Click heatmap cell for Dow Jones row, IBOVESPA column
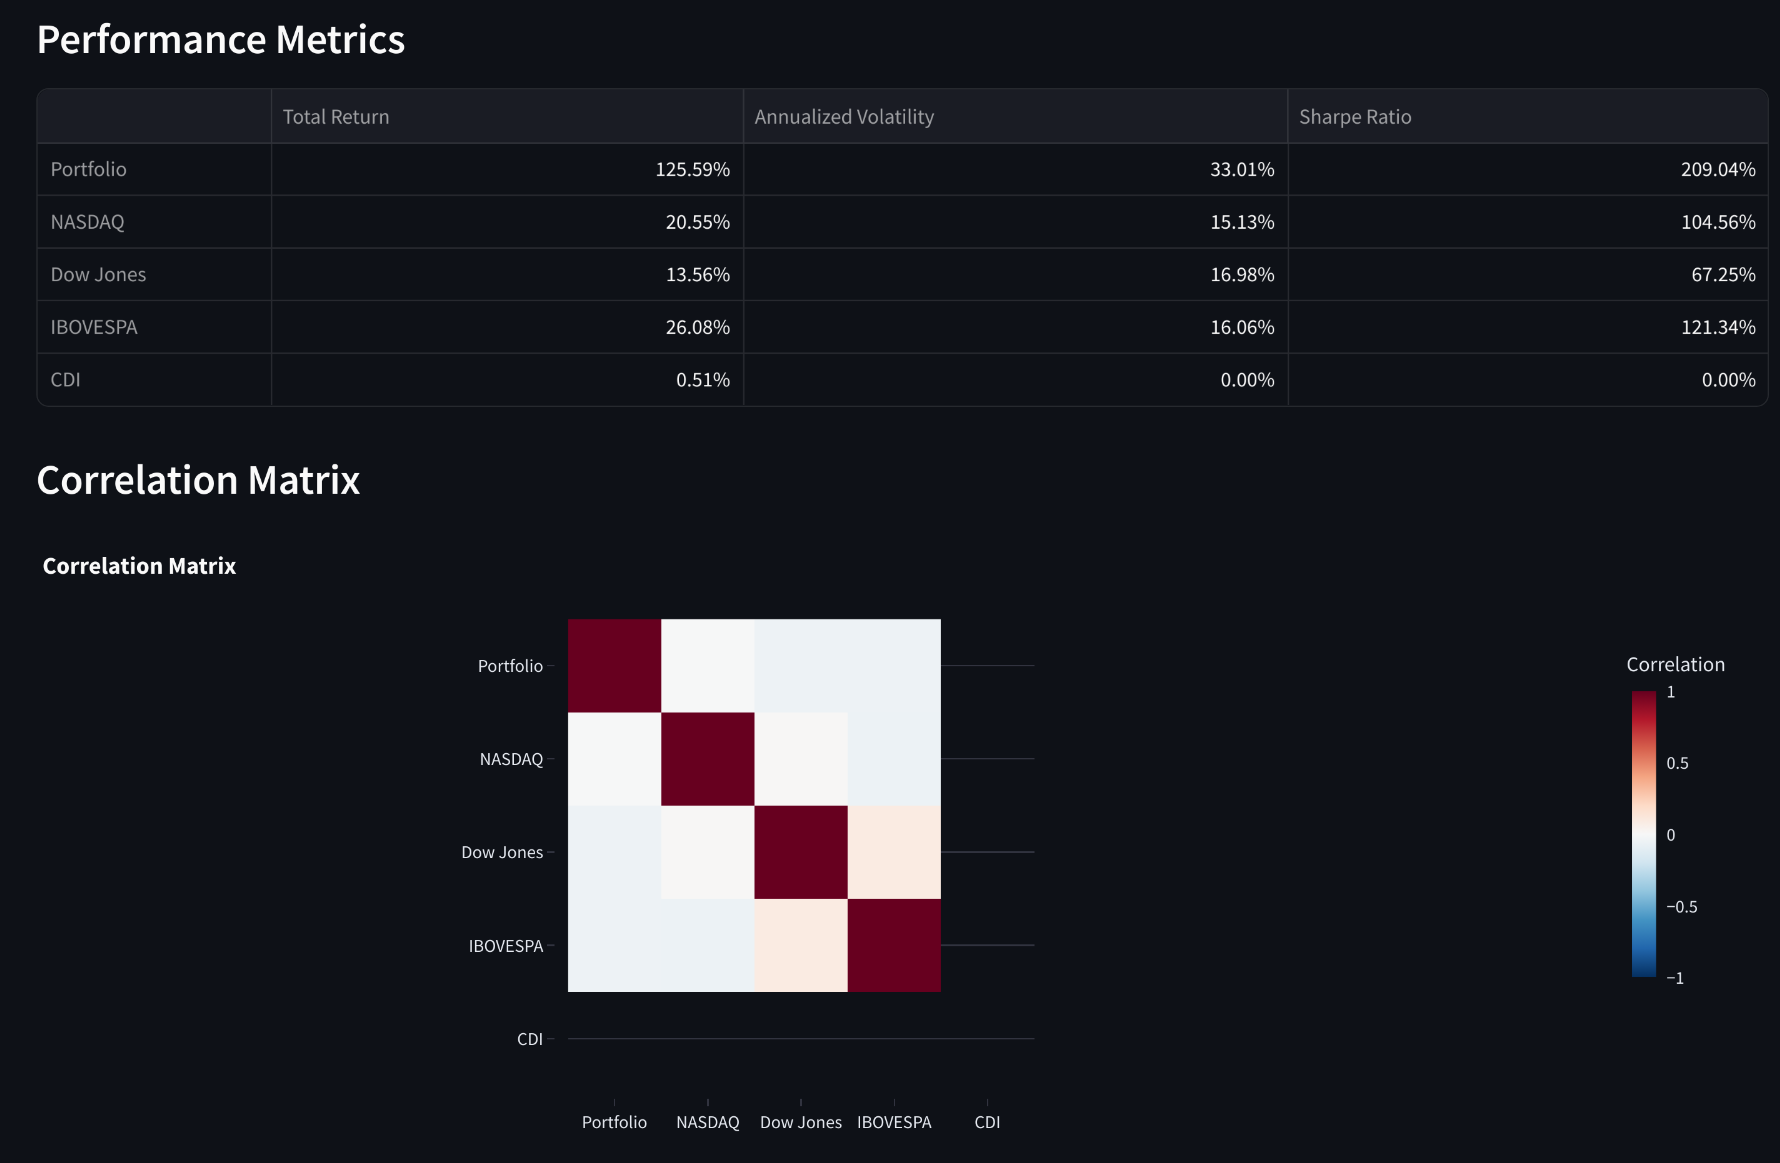 point(894,852)
